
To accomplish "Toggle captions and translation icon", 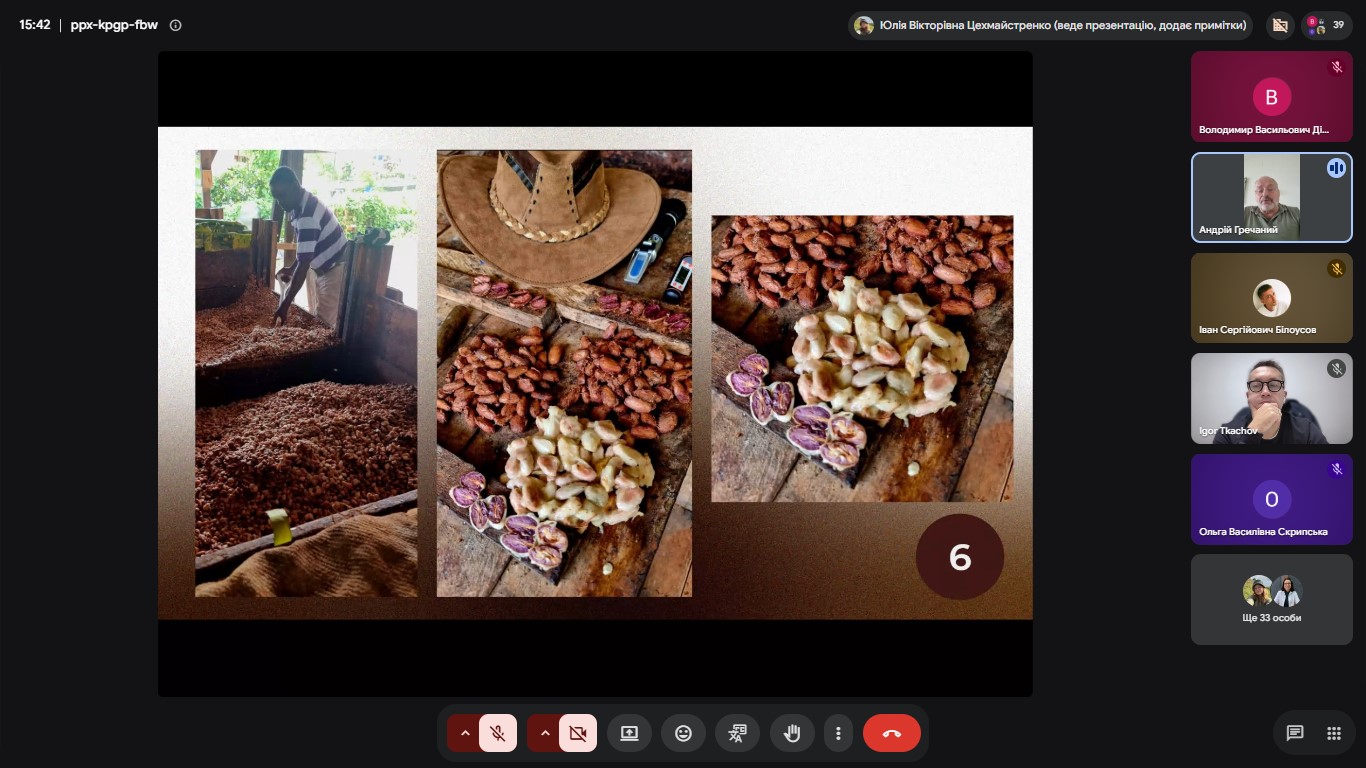I will [x=737, y=733].
